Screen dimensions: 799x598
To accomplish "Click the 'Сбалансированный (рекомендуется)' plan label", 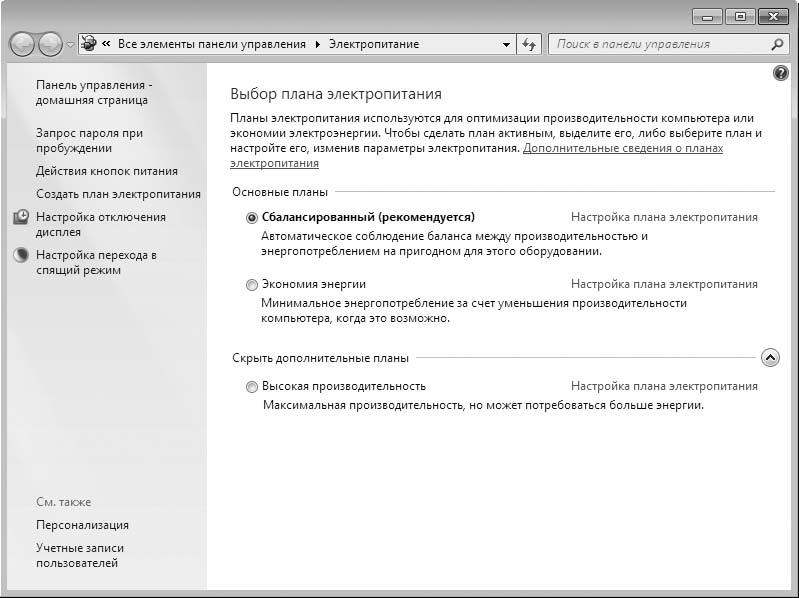I will pyautogui.click(x=368, y=217).
